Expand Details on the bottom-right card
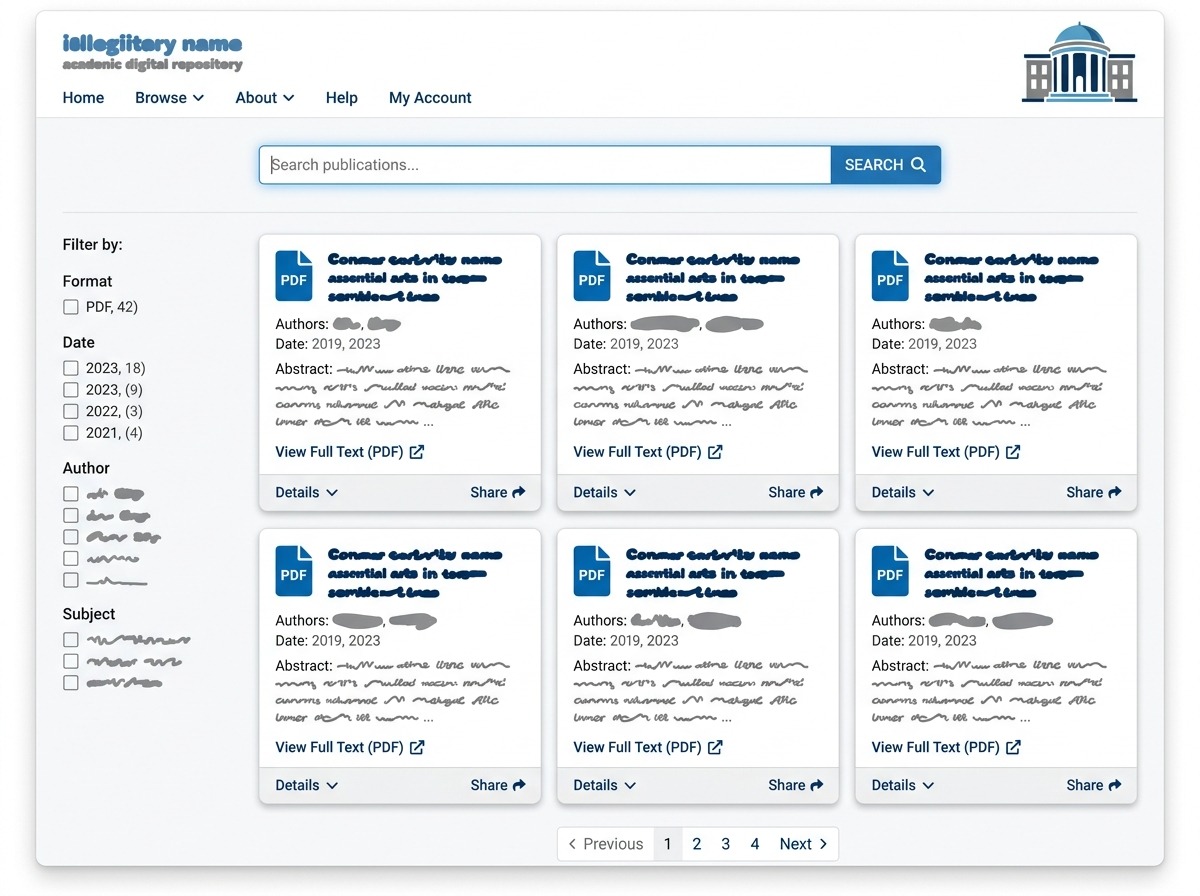This screenshot has width=1200, height=896. [x=903, y=785]
